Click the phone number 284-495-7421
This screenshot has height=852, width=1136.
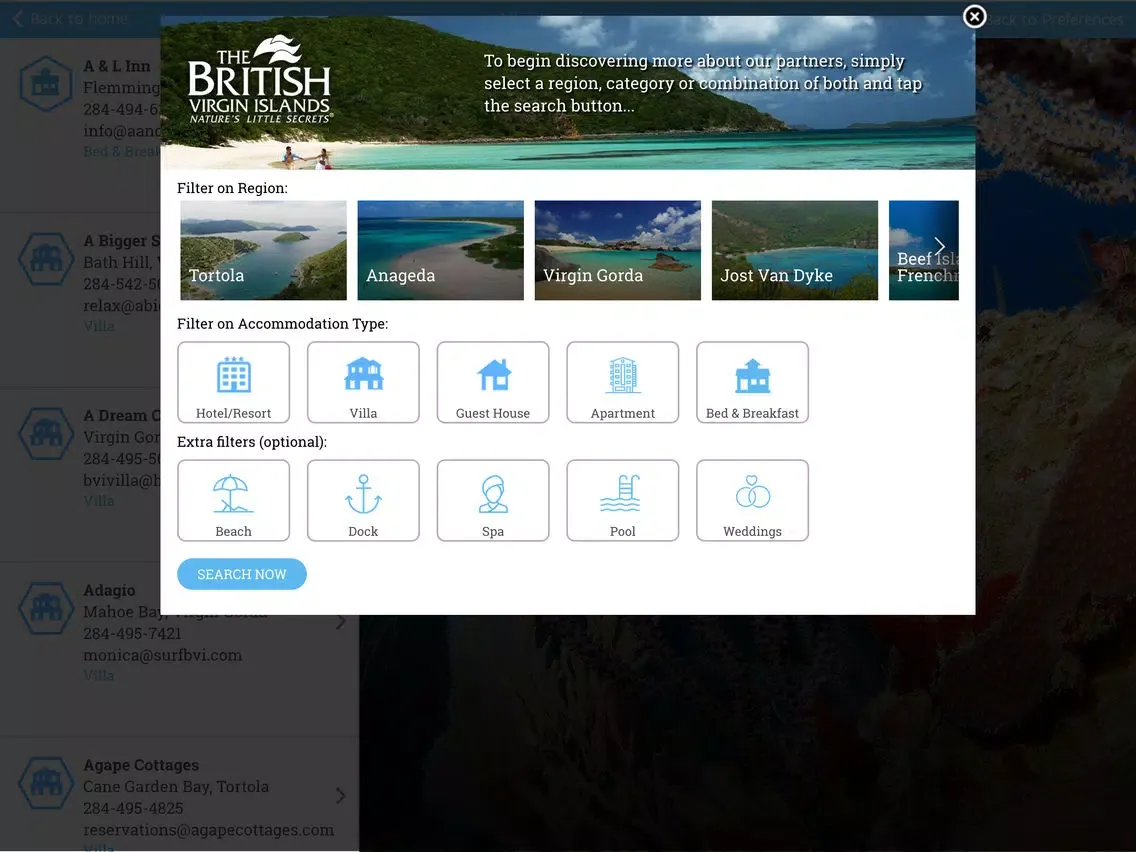[x=133, y=633]
